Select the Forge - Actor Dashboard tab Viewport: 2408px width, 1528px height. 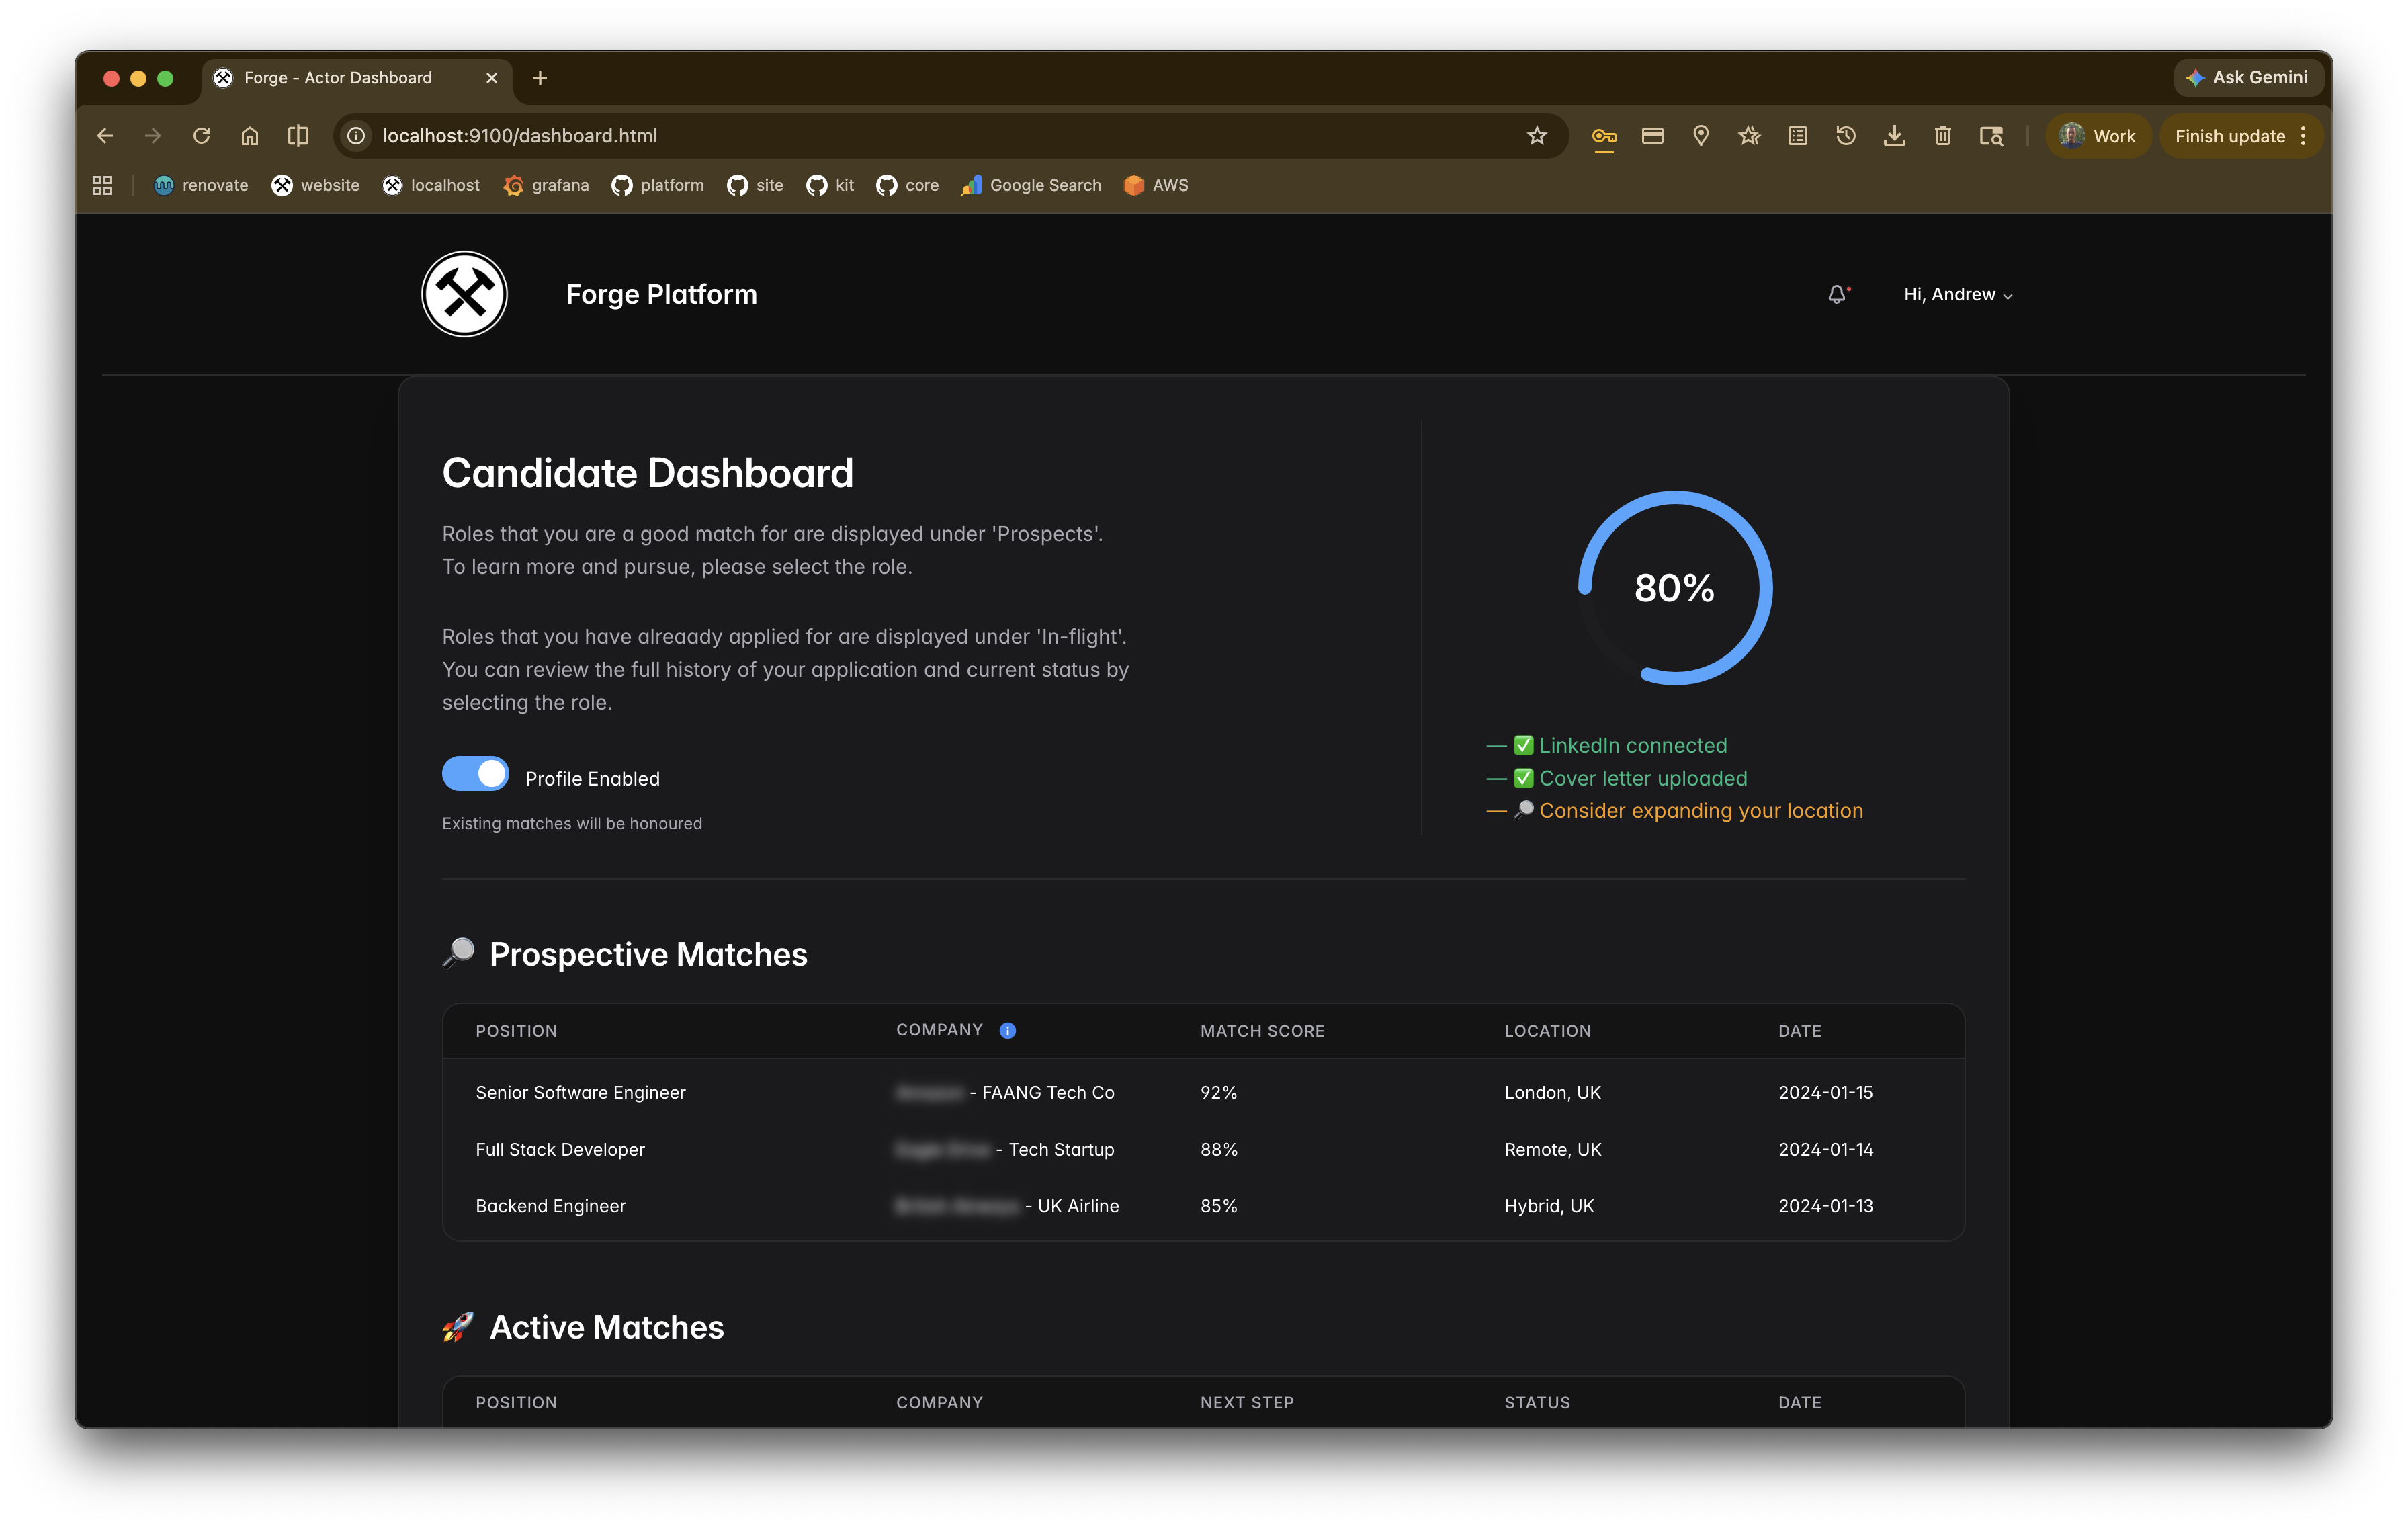click(339, 78)
